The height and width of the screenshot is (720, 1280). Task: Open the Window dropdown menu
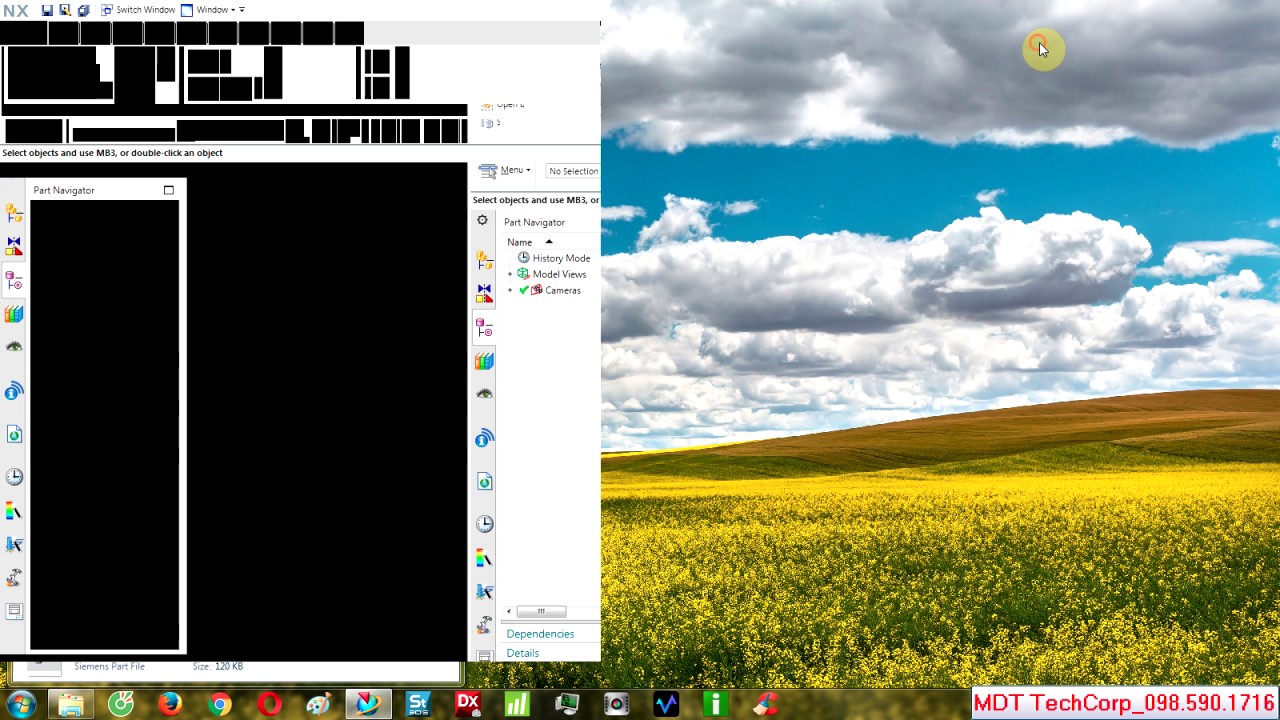click(x=208, y=10)
